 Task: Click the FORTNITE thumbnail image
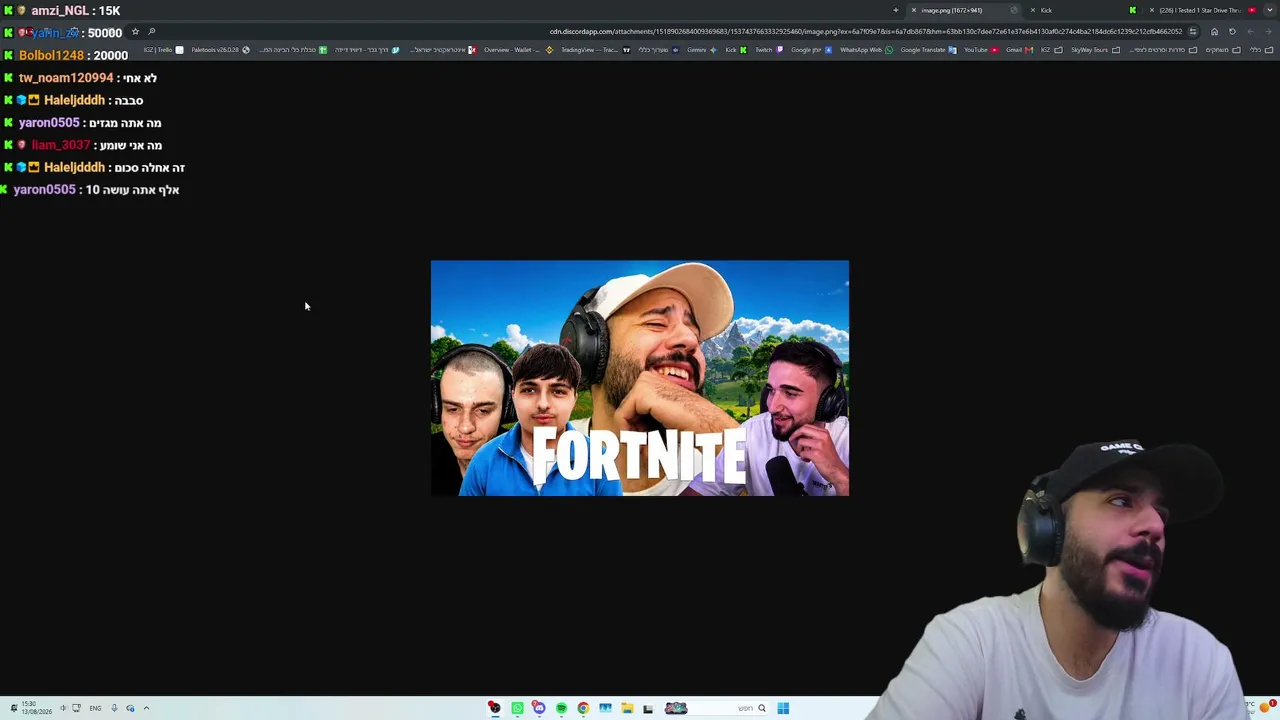point(640,378)
